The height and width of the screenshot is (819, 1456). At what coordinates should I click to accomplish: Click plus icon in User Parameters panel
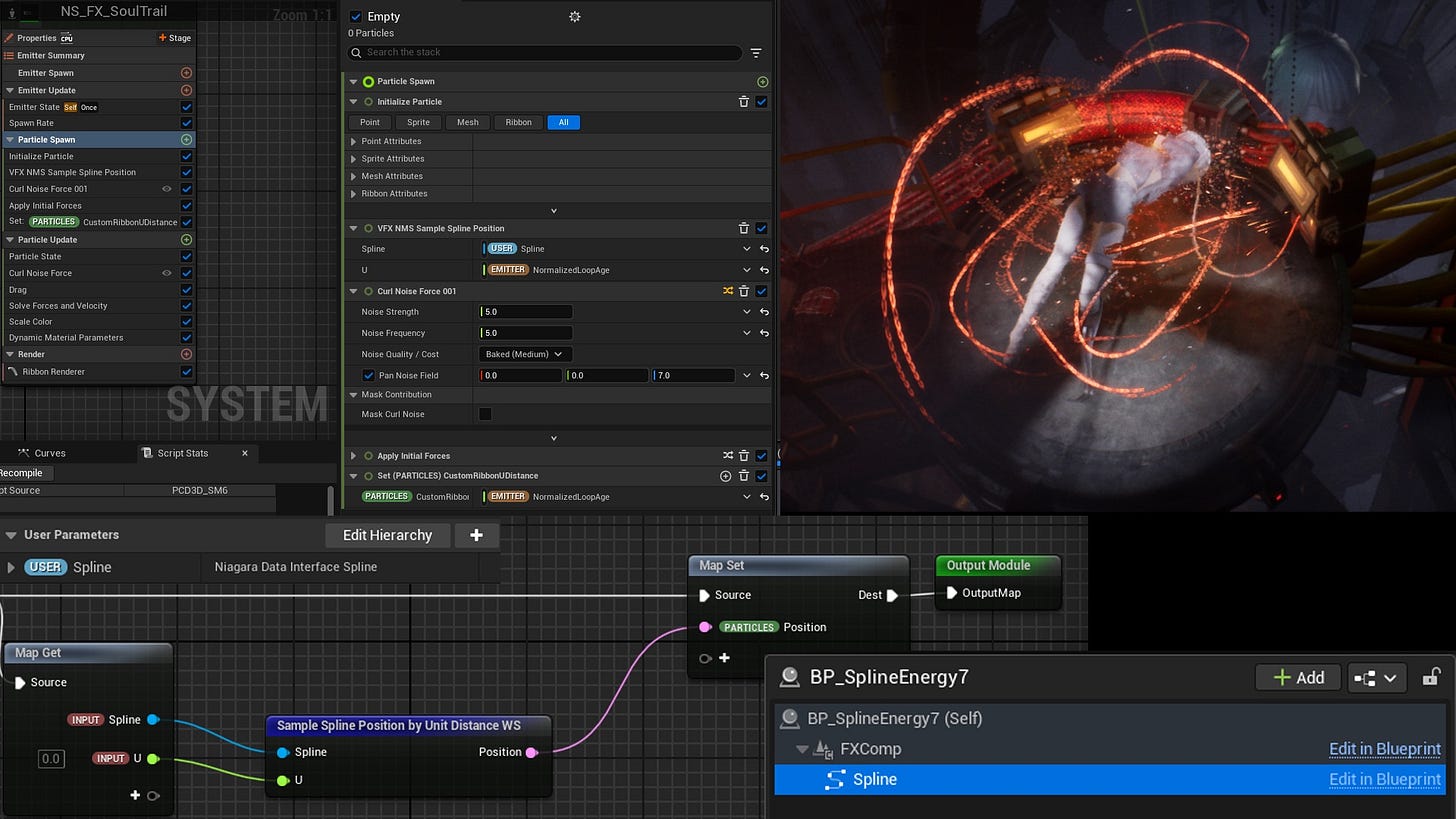click(476, 535)
